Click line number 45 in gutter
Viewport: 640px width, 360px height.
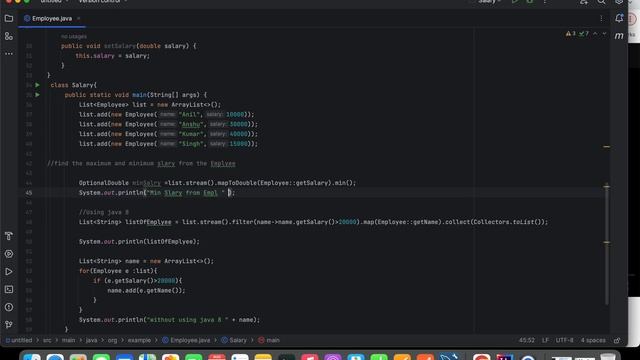[29, 193]
